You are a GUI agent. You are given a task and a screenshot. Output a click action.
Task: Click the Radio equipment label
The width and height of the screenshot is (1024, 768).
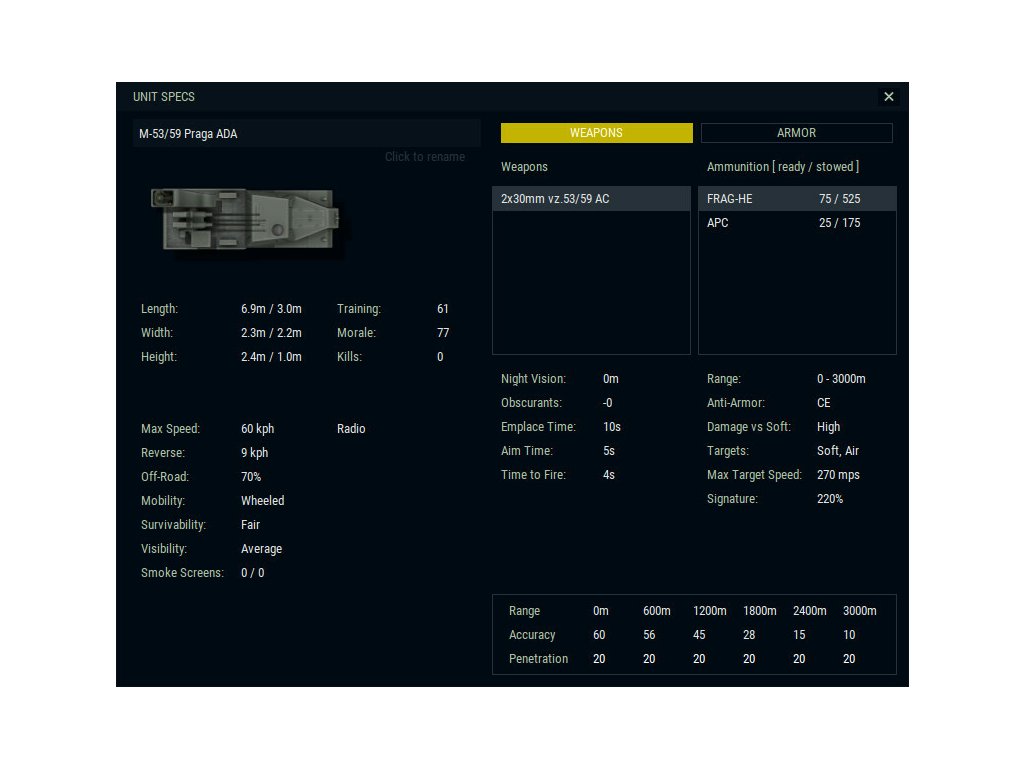pos(351,429)
